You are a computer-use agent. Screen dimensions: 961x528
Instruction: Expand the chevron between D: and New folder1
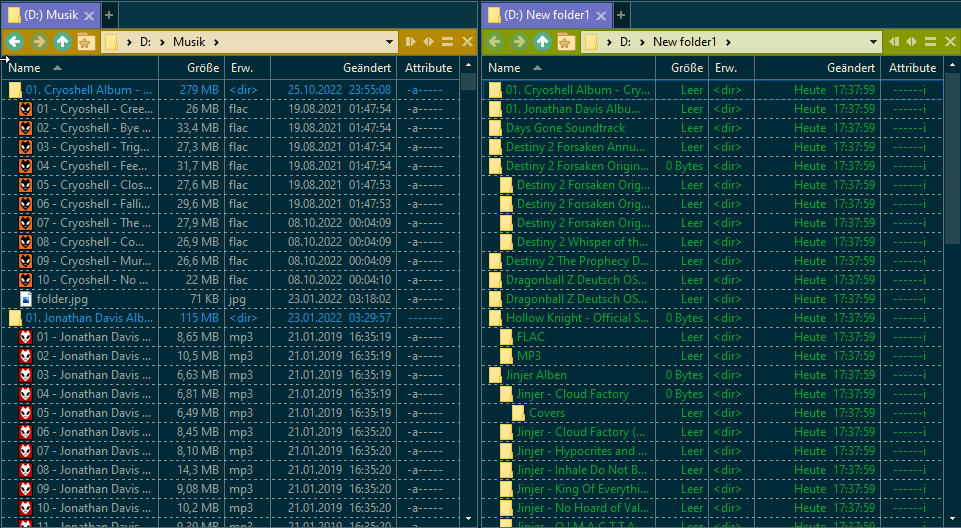tap(642, 42)
